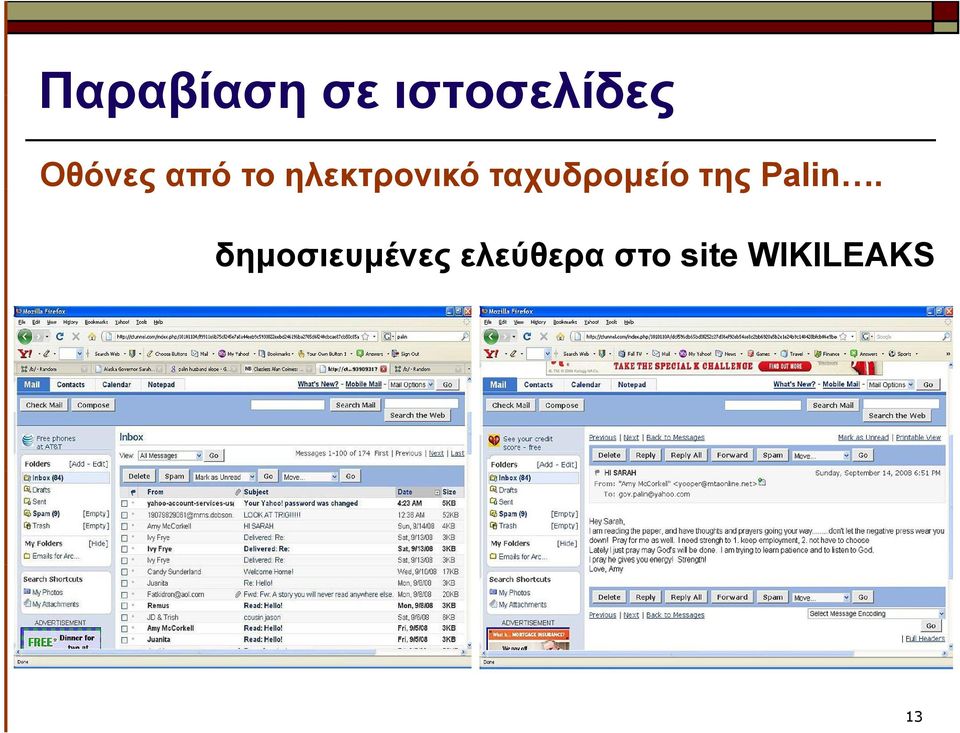Open History menu in right Firefox window

538,322
